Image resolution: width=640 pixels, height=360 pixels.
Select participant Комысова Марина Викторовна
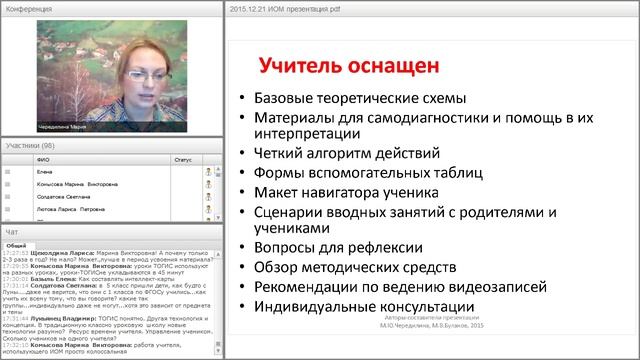(77, 184)
